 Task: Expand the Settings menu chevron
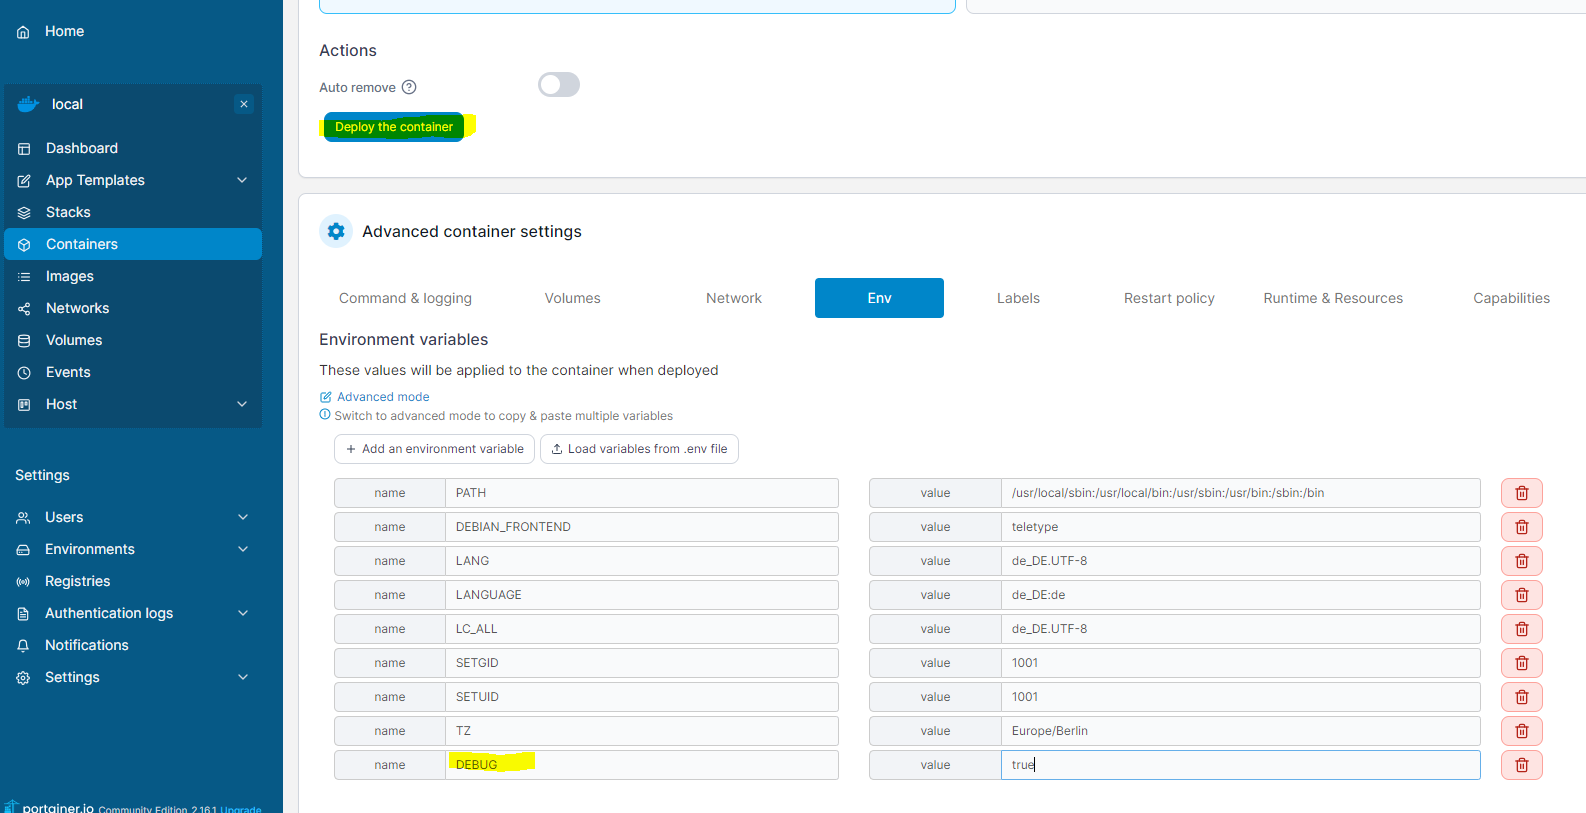pyautogui.click(x=242, y=677)
